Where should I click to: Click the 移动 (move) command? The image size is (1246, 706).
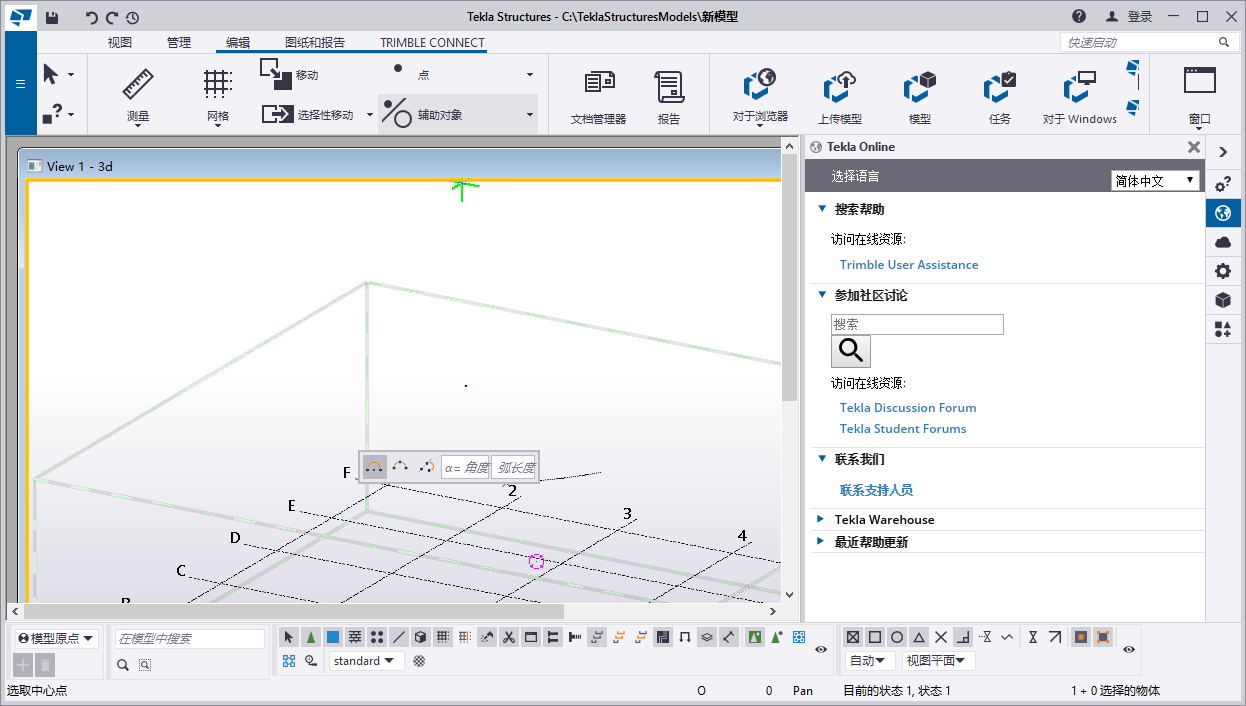pos(290,75)
